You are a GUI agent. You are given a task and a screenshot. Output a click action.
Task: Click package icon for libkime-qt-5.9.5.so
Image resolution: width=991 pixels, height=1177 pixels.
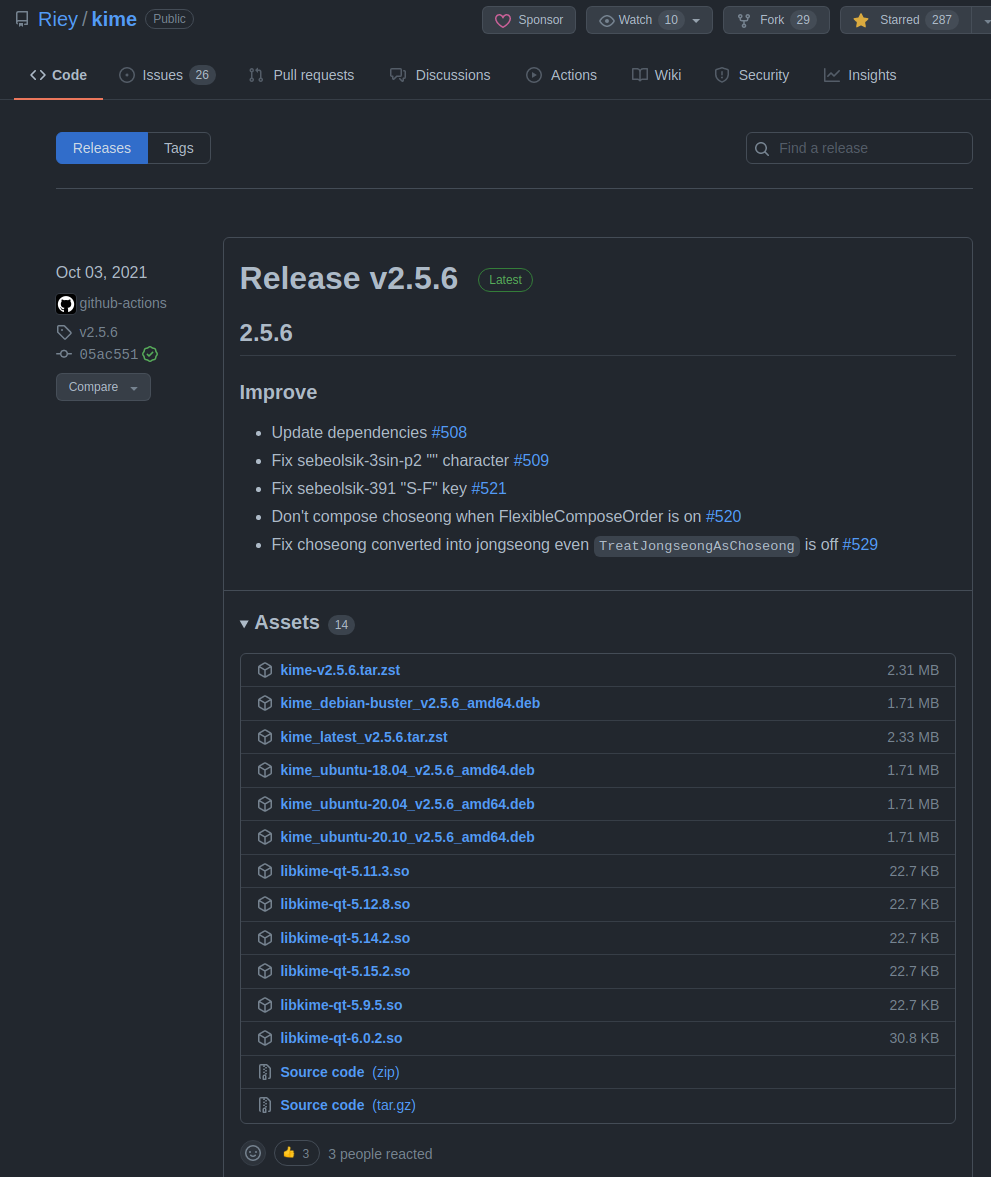(x=264, y=1005)
